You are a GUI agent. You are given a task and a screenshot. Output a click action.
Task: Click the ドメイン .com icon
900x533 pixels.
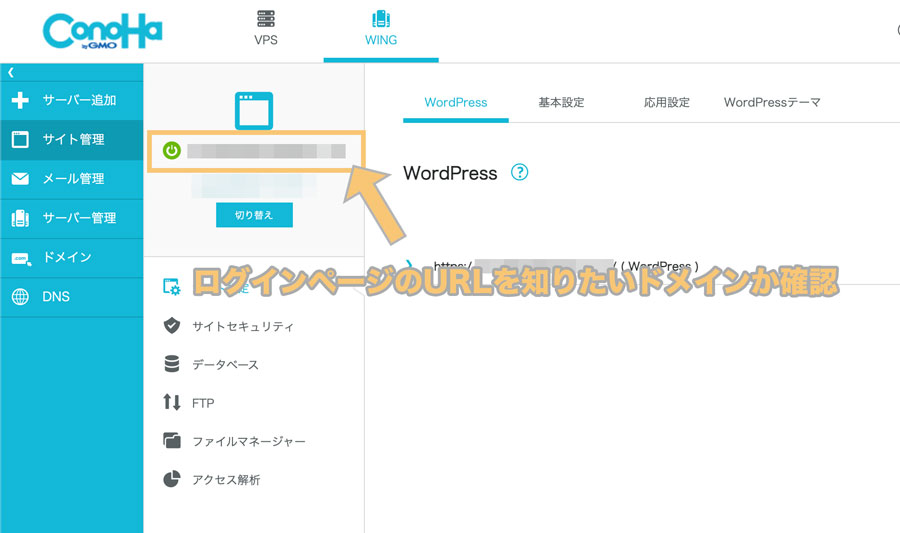point(20,258)
